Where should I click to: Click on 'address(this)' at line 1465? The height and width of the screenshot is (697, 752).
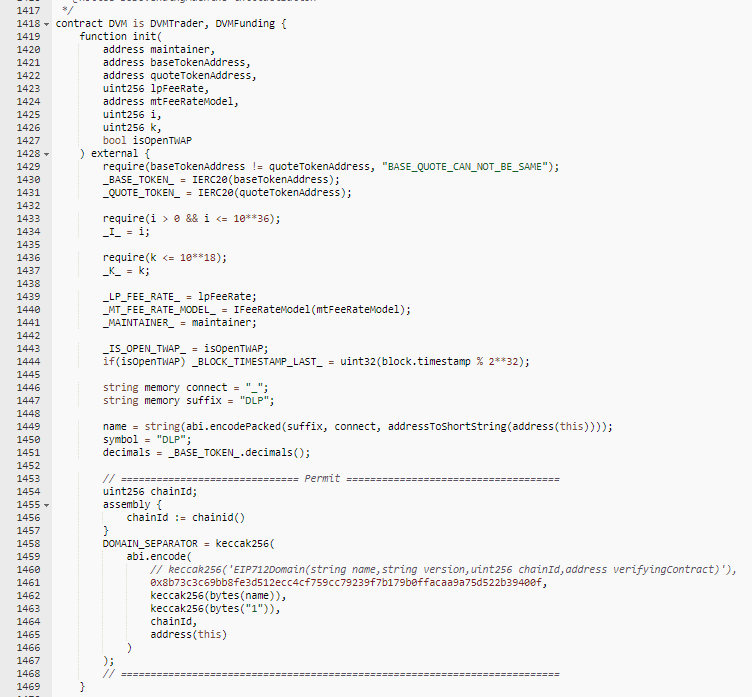188,635
